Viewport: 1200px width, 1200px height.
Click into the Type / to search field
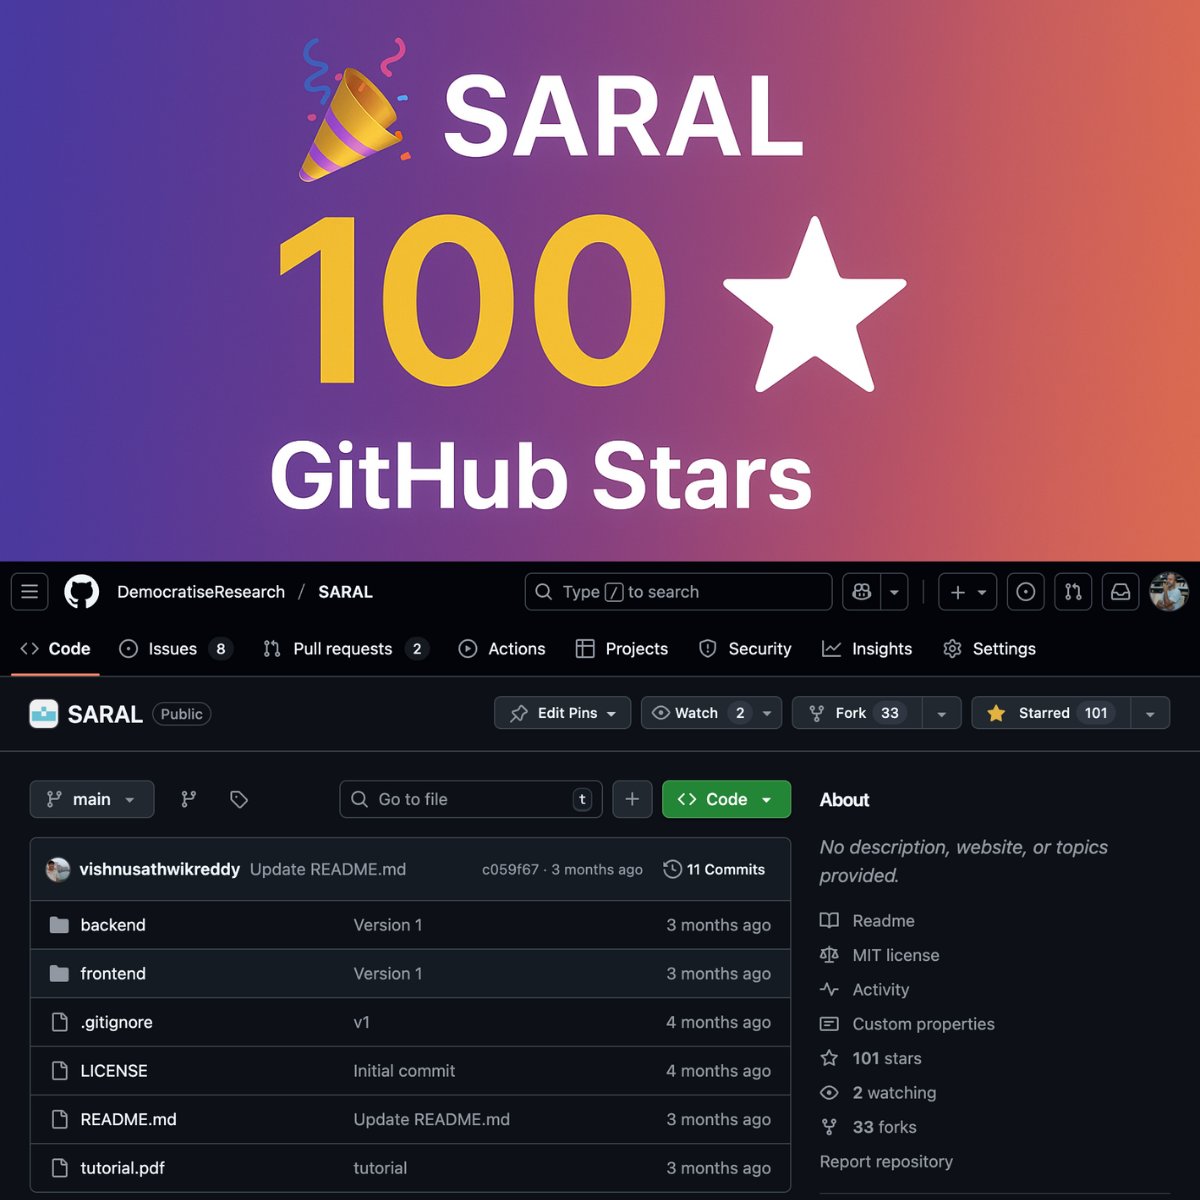(x=678, y=592)
